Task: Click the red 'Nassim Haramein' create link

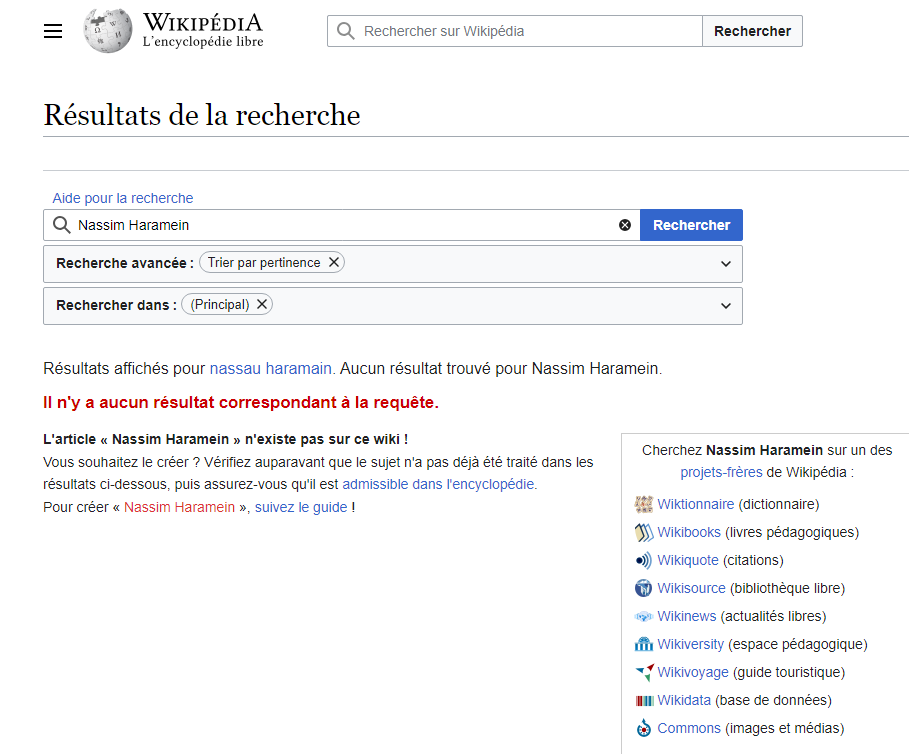Action: [x=179, y=507]
